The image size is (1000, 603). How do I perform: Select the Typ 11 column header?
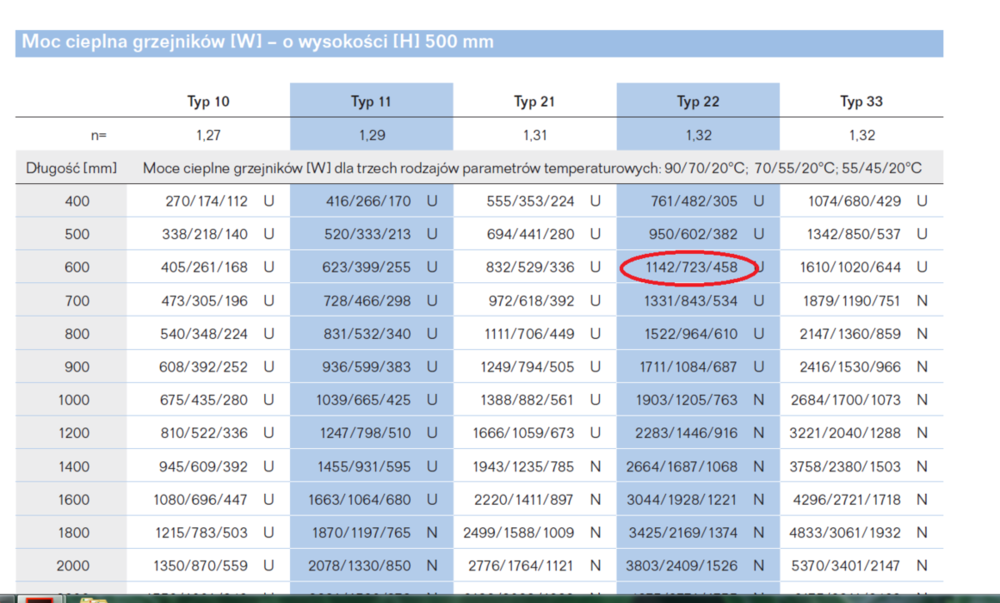371,102
